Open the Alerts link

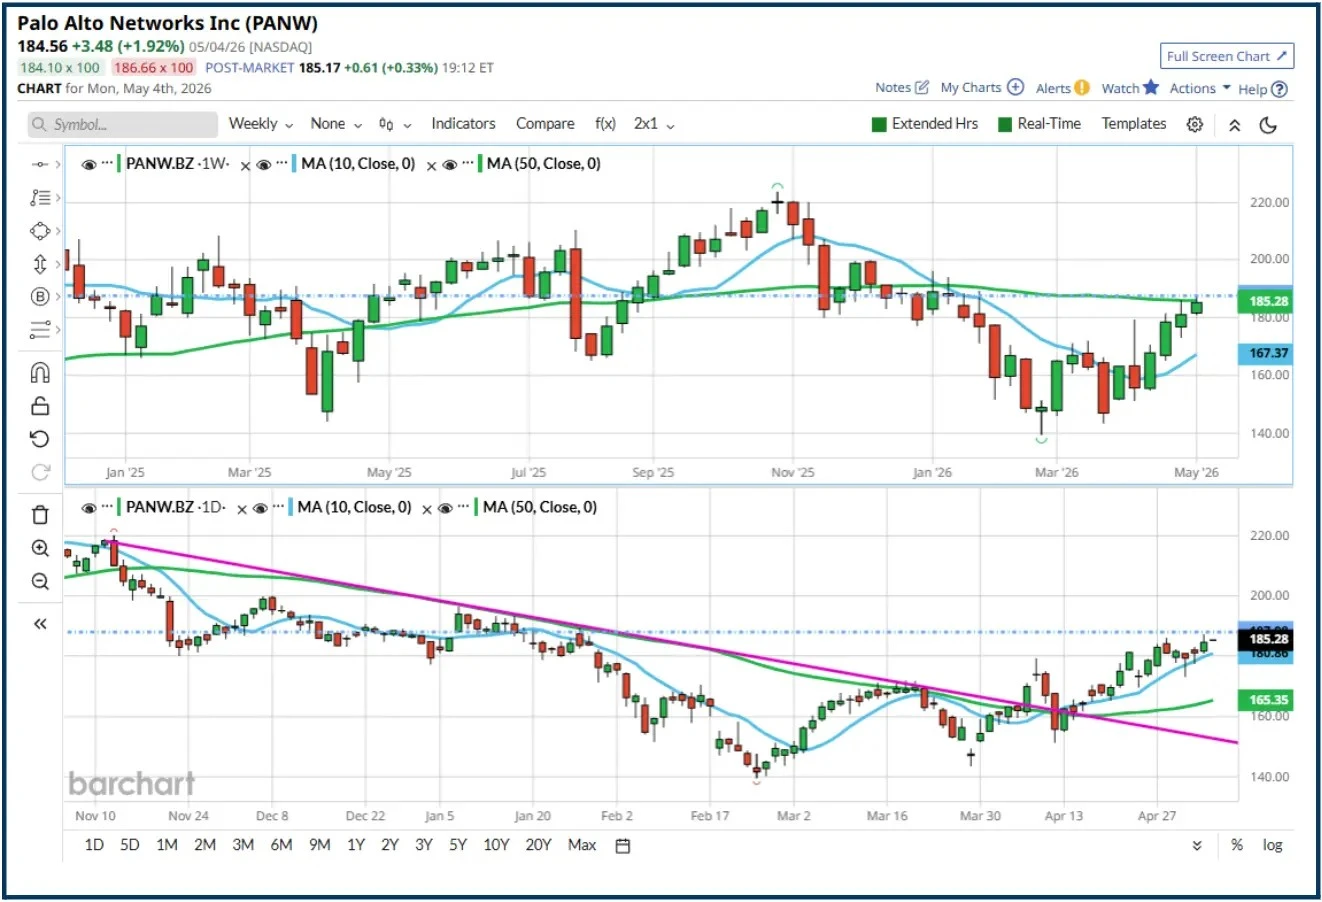pyautogui.click(x=1062, y=88)
